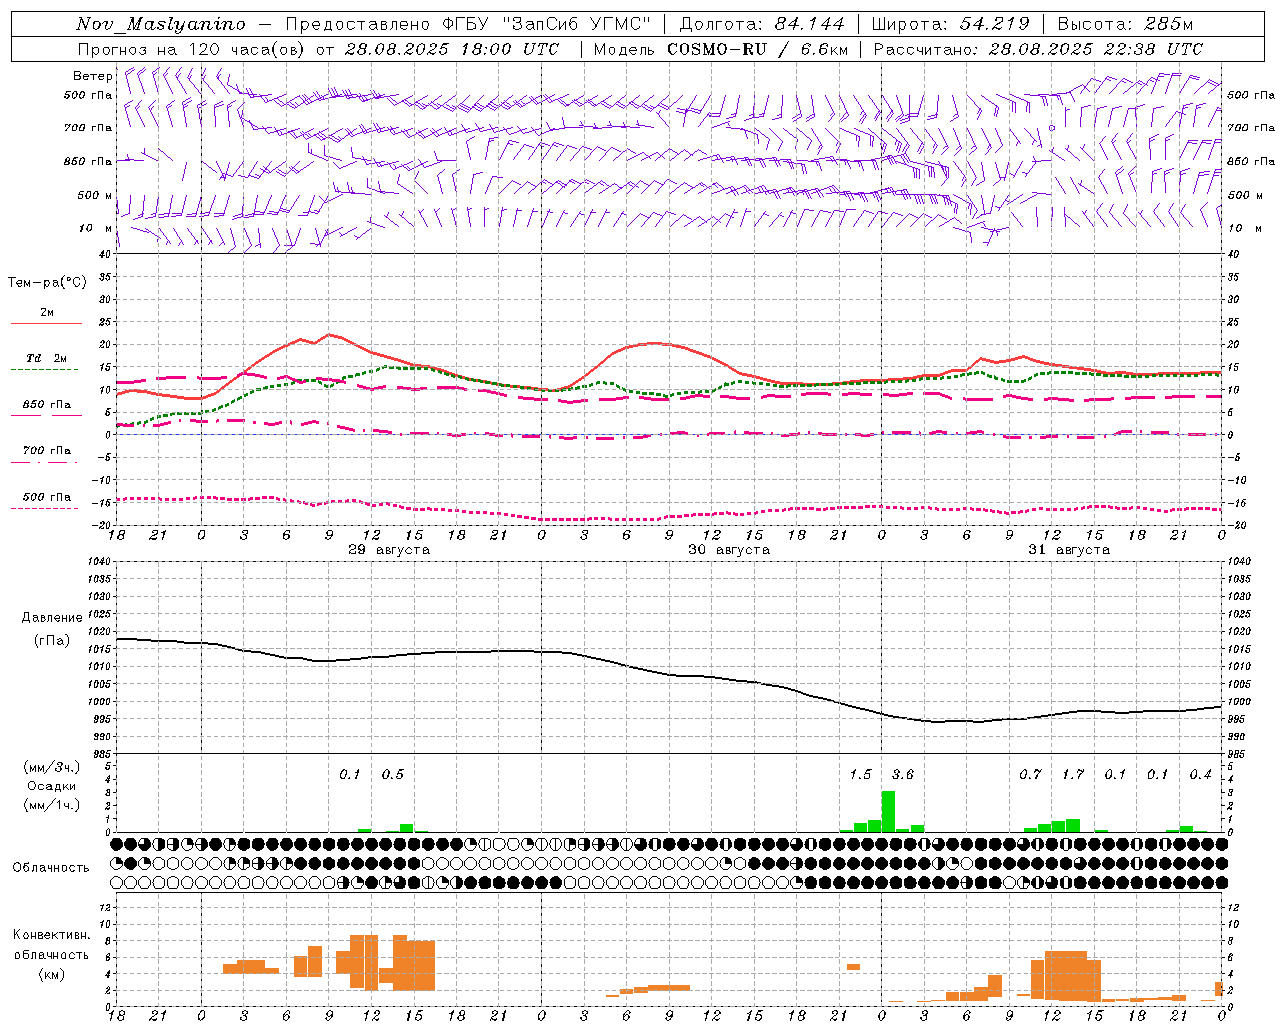Select the '0.5' precipitation total value
This screenshot has height=1024, width=1280.
[x=393, y=775]
